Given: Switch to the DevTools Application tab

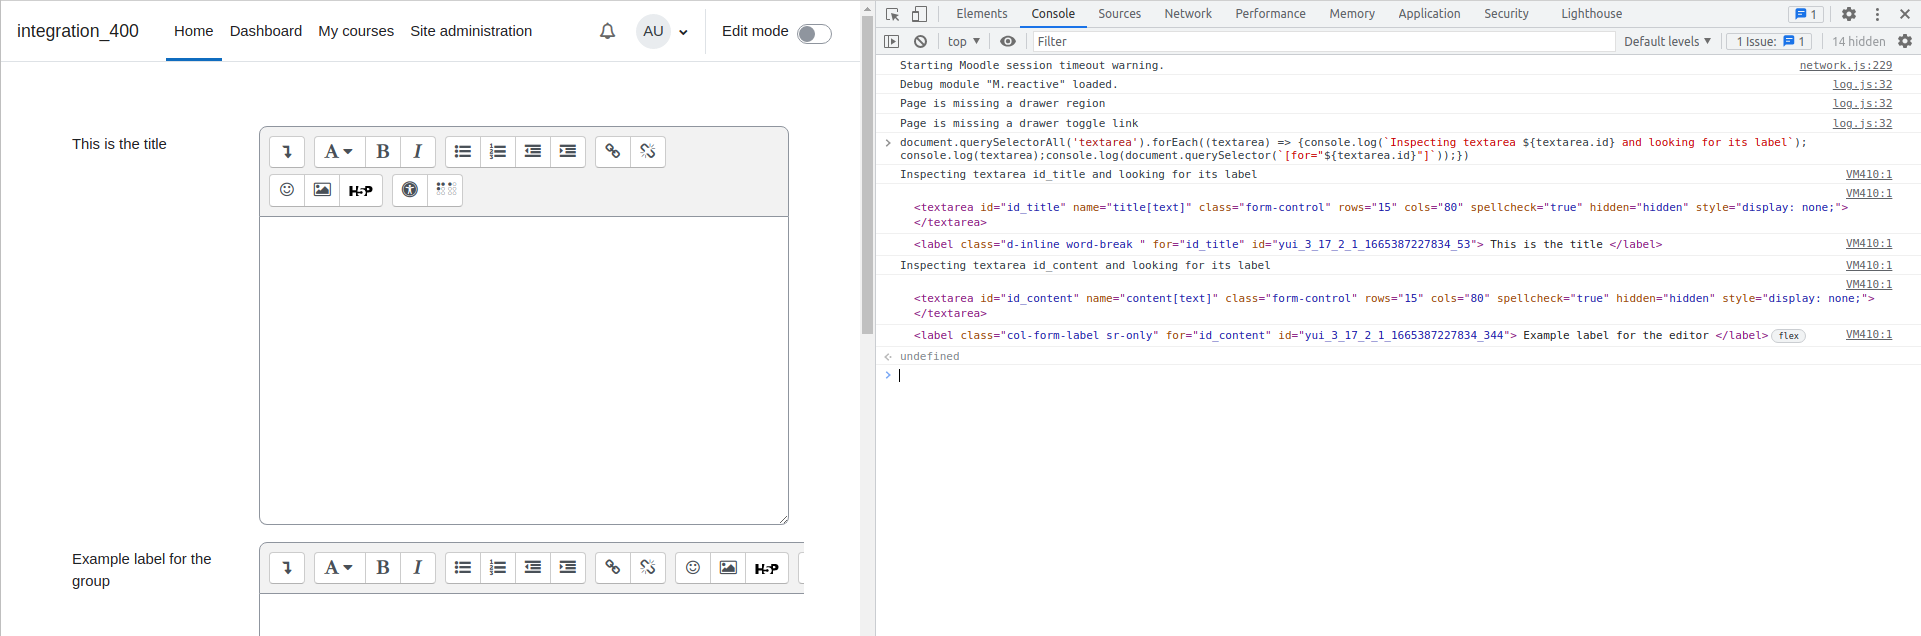Looking at the screenshot, I should [1429, 14].
